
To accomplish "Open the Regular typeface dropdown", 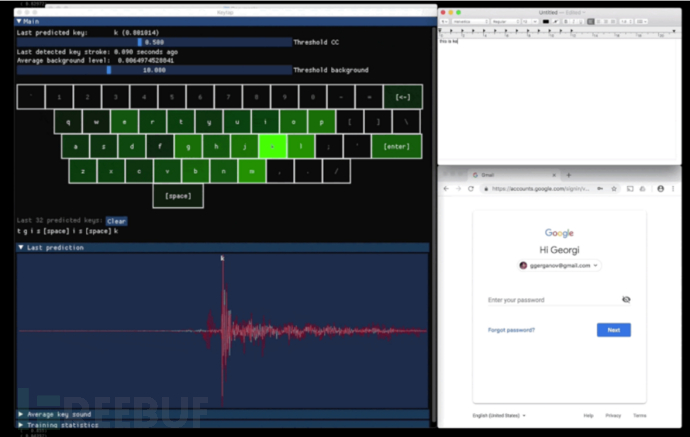I will tap(506, 22).
